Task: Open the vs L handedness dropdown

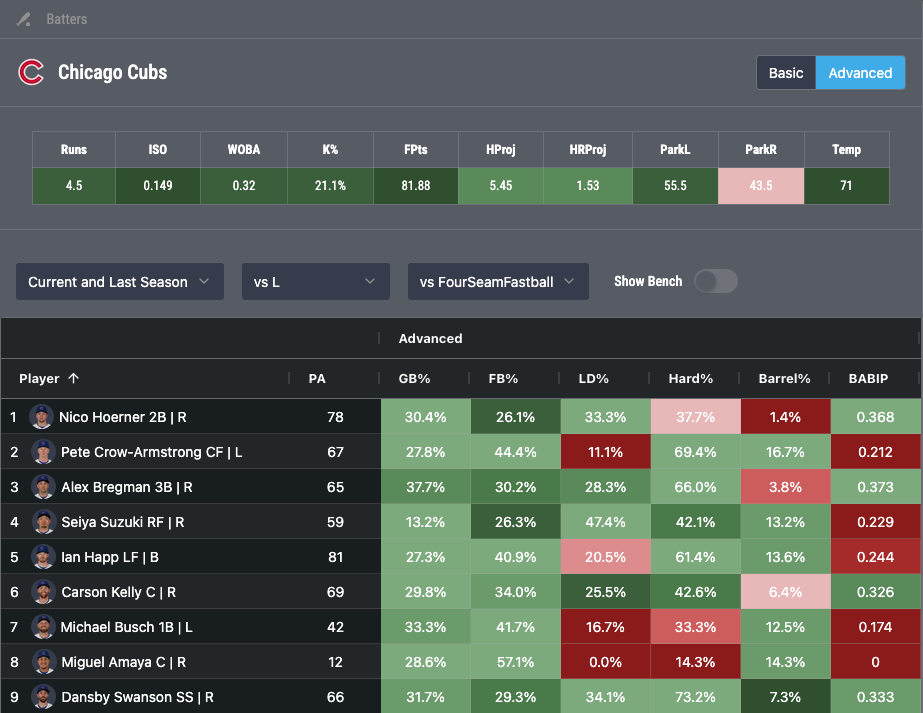Action: 316,281
